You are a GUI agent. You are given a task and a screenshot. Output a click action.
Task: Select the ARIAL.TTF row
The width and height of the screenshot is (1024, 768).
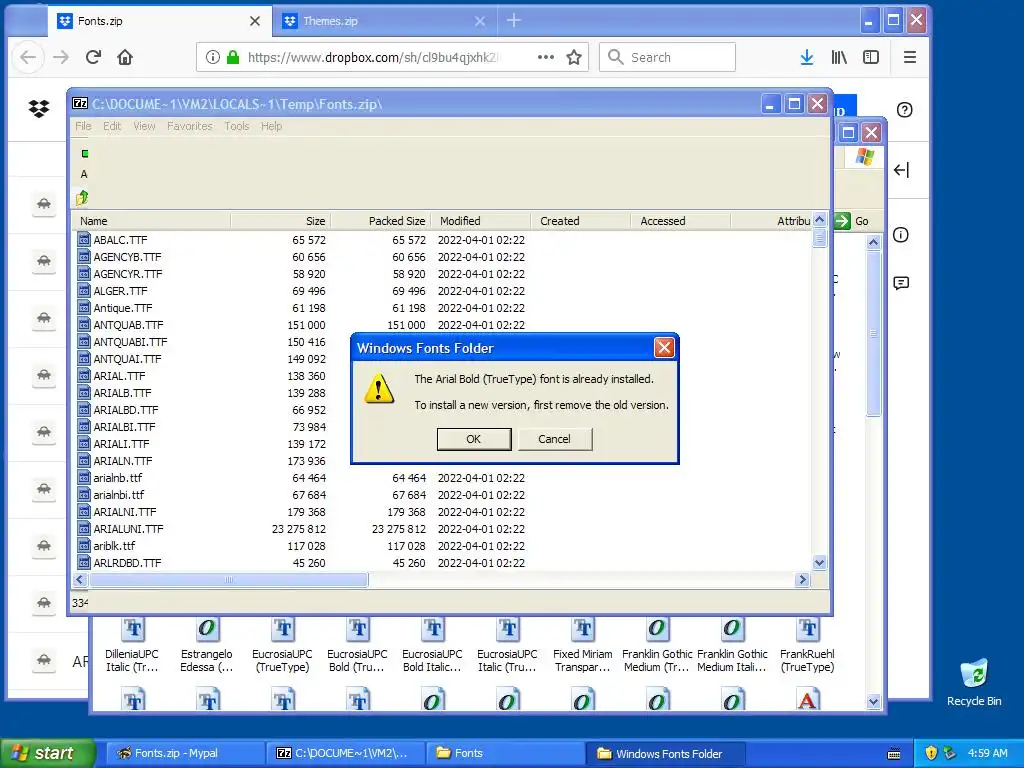point(442,376)
